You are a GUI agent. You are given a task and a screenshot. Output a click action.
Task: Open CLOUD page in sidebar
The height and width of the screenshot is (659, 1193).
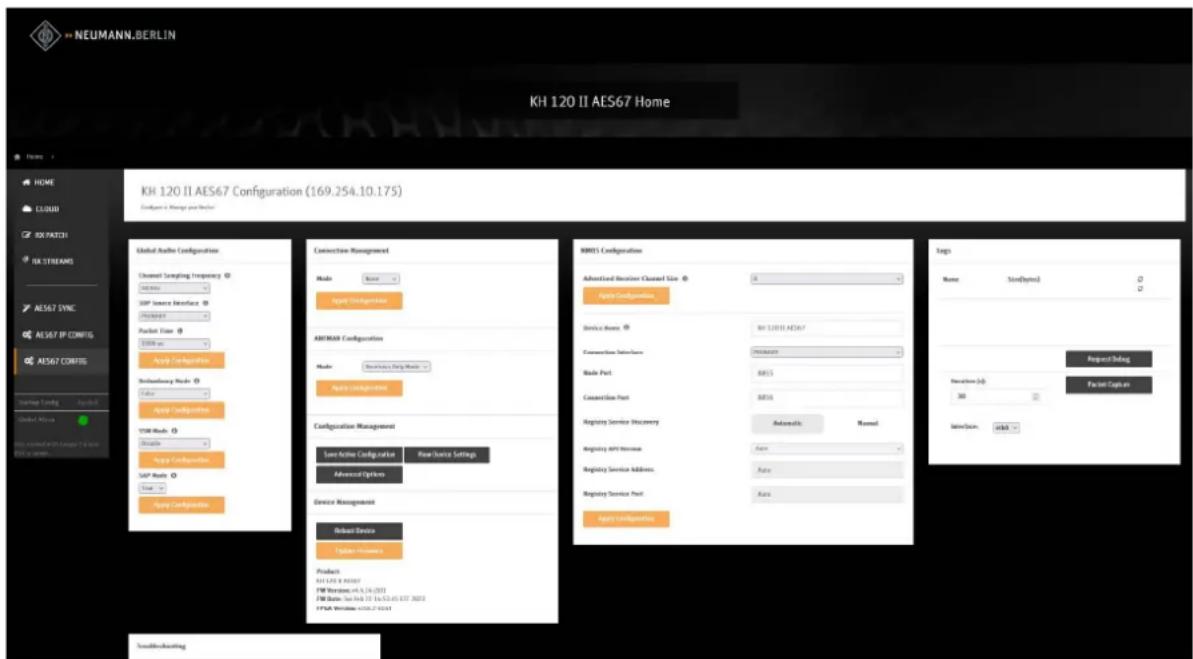(x=41, y=209)
